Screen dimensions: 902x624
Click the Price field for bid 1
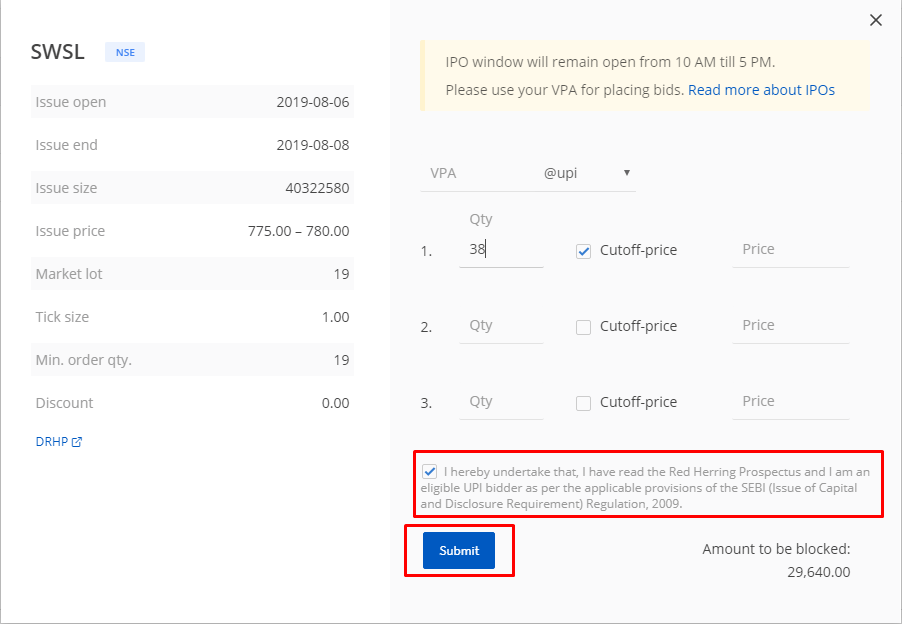(790, 250)
